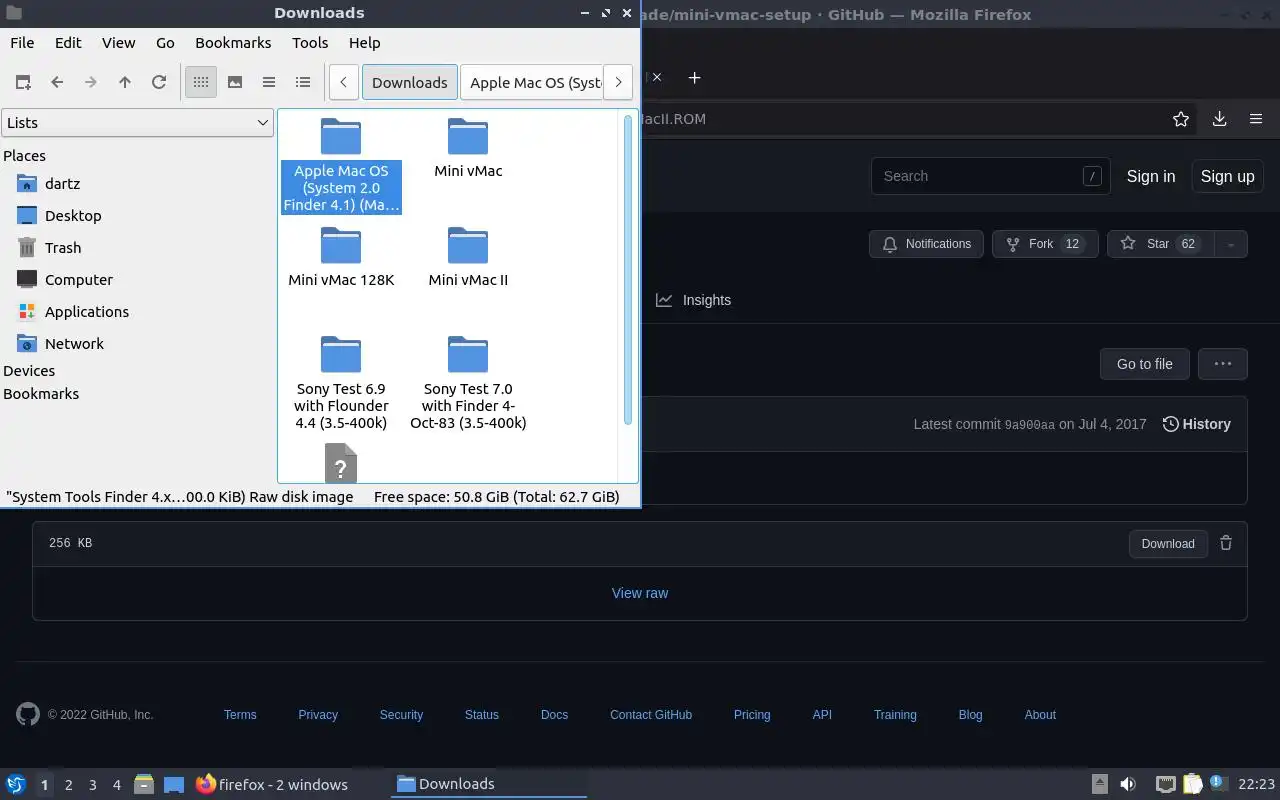The width and height of the screenshot is (1280, 800).
Task: Expand the Star lists dropdown arrow
Action: point(1231,244)
